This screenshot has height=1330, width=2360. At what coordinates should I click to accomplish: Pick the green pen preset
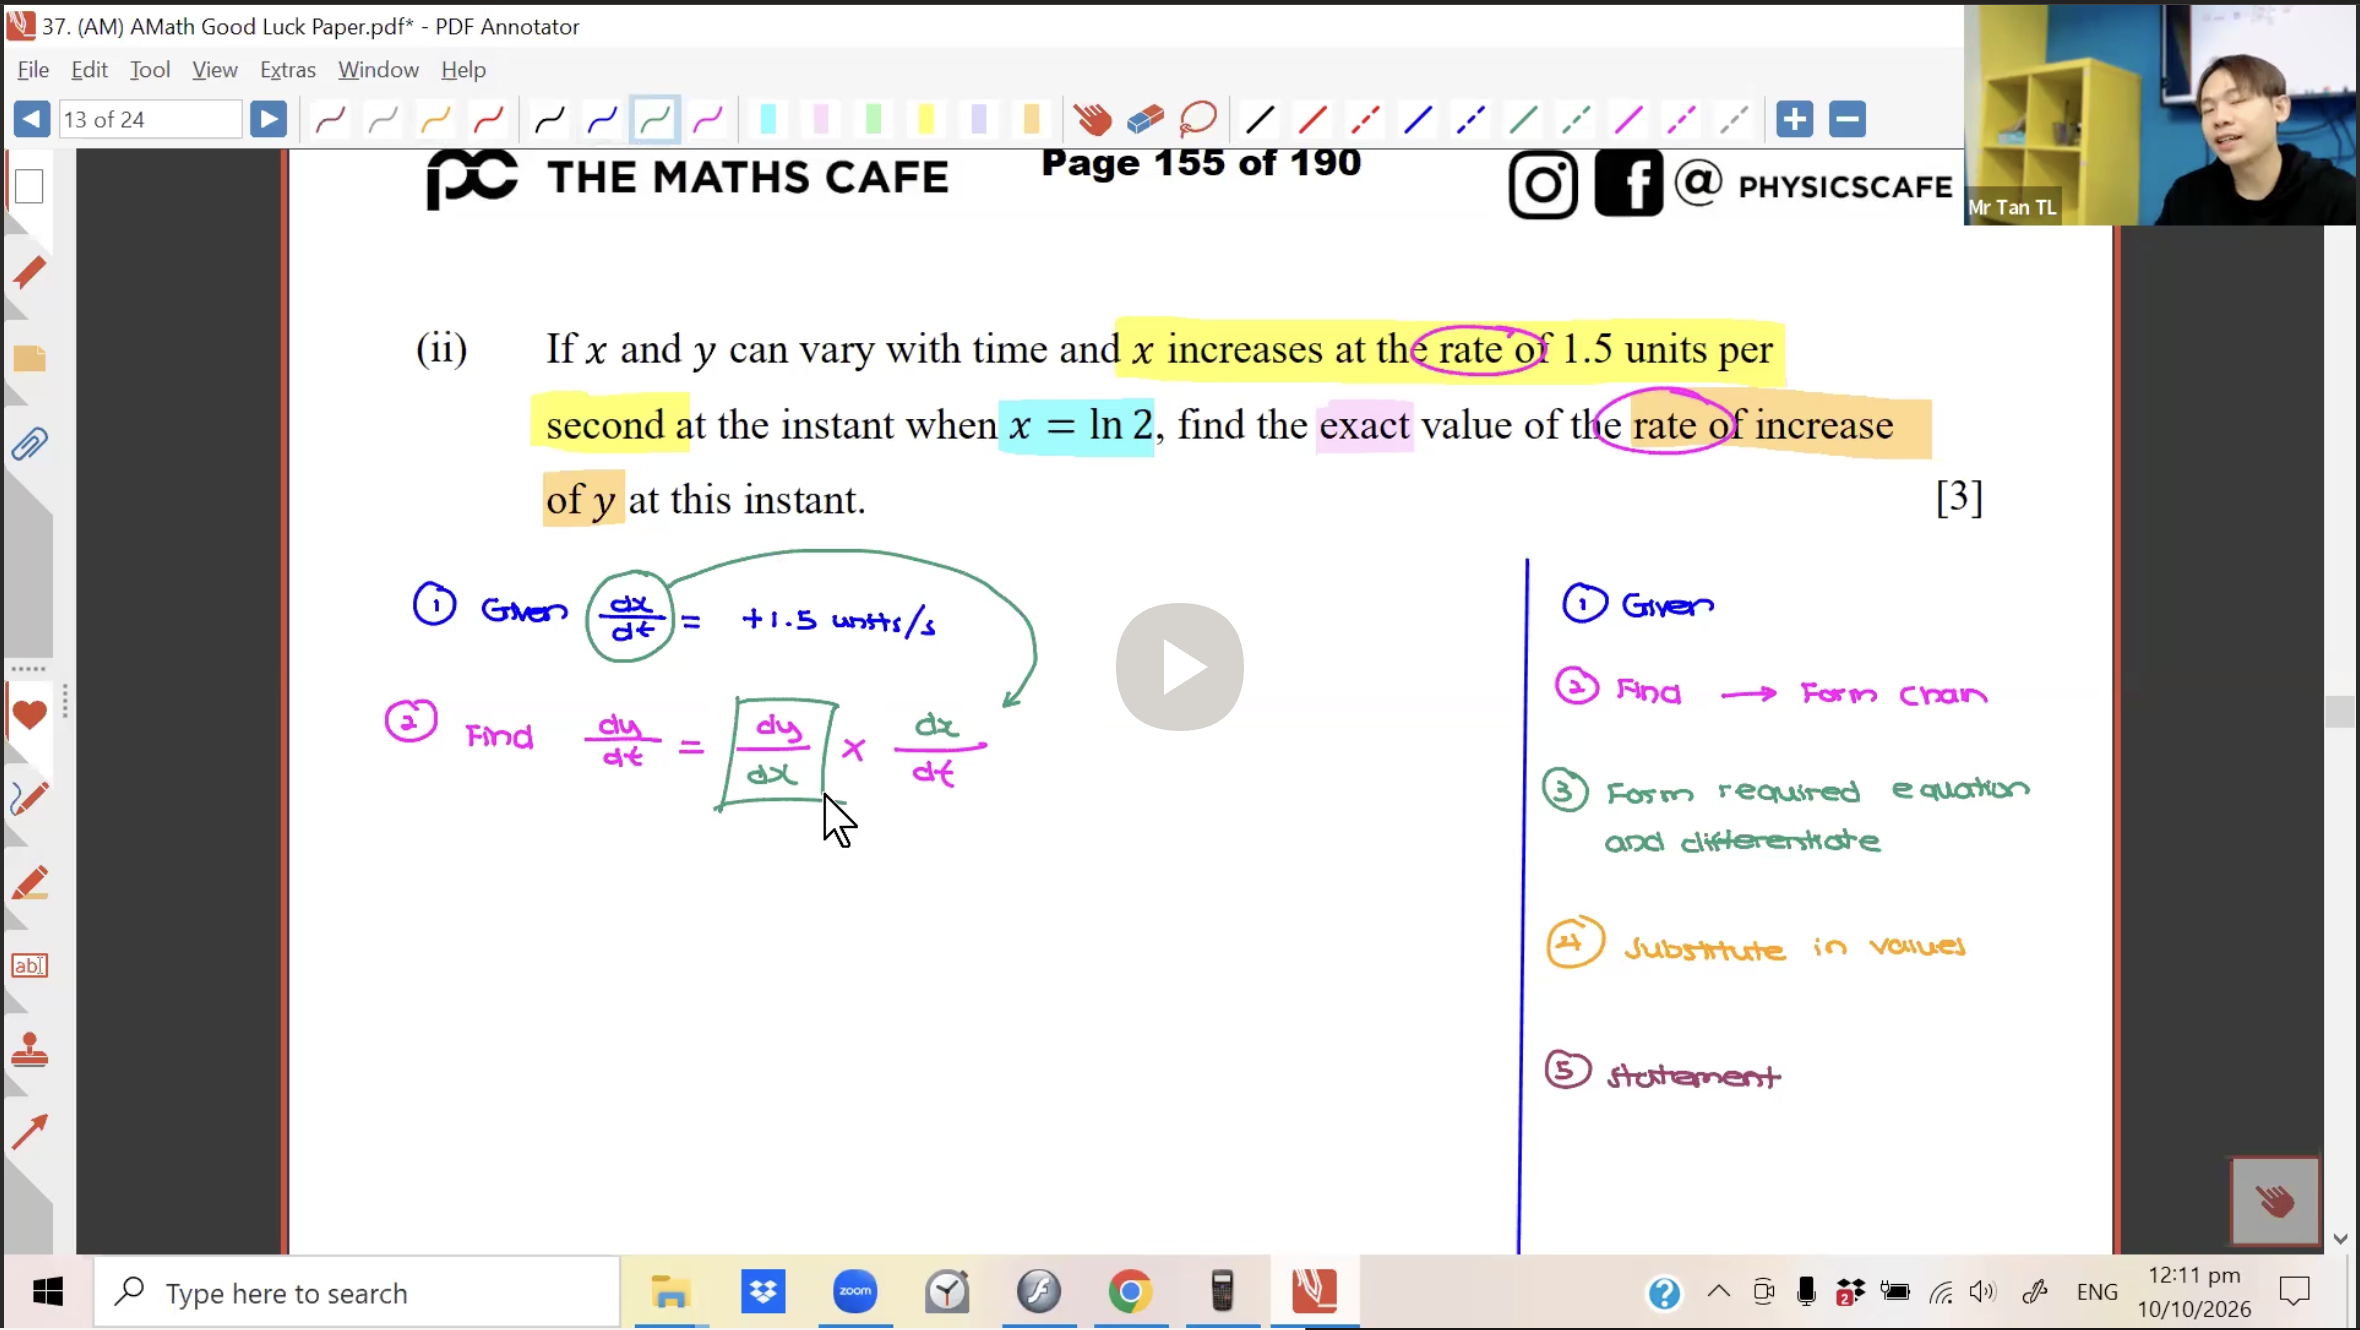tap(654, 119)
